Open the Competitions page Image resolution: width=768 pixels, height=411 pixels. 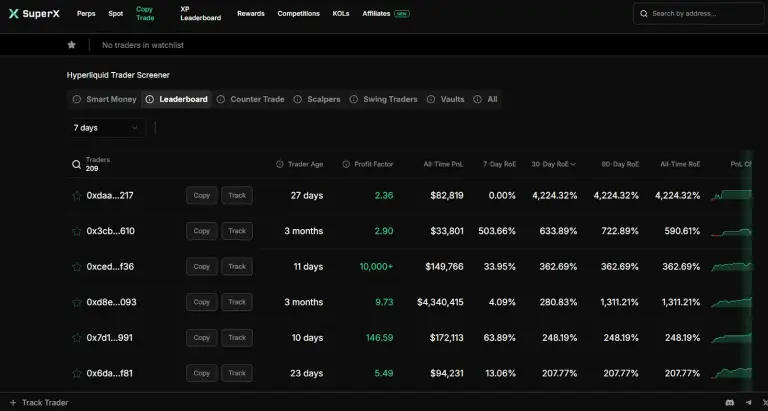point(298,14)
